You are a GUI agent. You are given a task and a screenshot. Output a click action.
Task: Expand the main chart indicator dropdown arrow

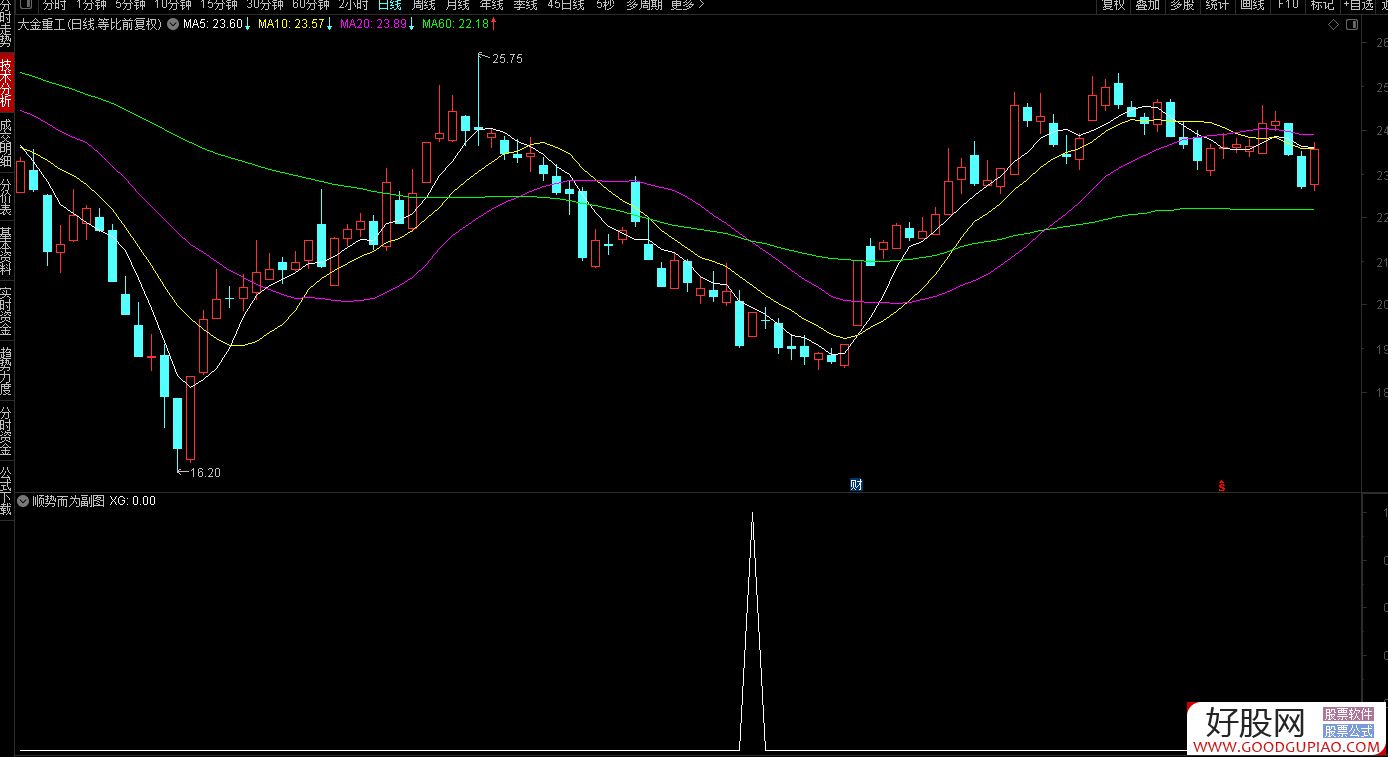(x=174, y=24)
